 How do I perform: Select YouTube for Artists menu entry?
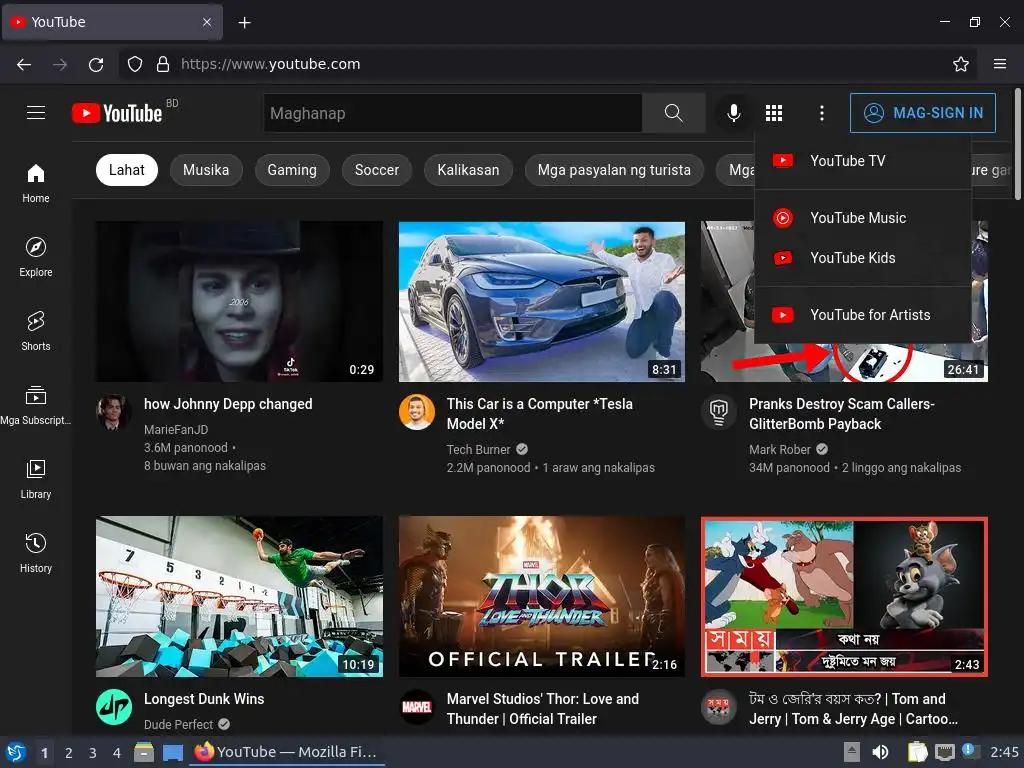tap(863, 315)
